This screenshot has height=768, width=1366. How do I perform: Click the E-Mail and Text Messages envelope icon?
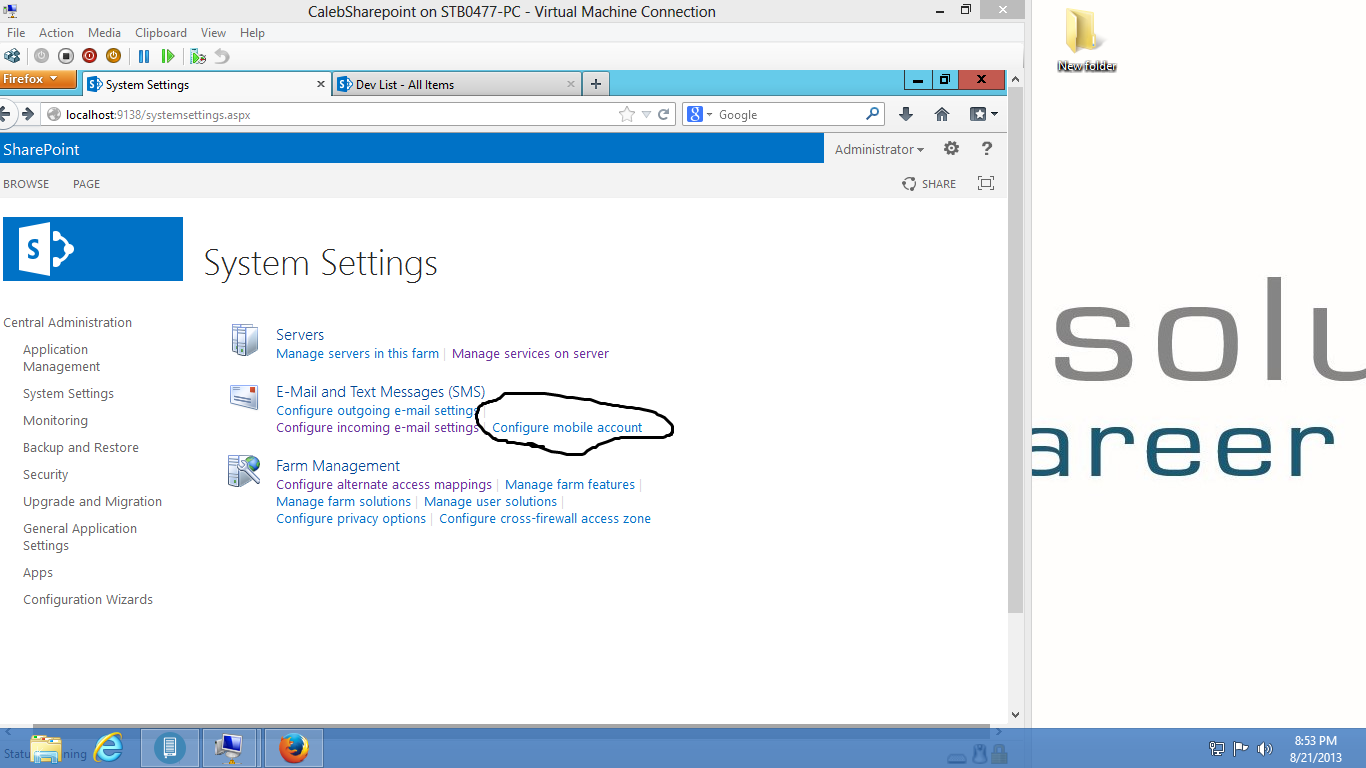[x=244, y=397]
